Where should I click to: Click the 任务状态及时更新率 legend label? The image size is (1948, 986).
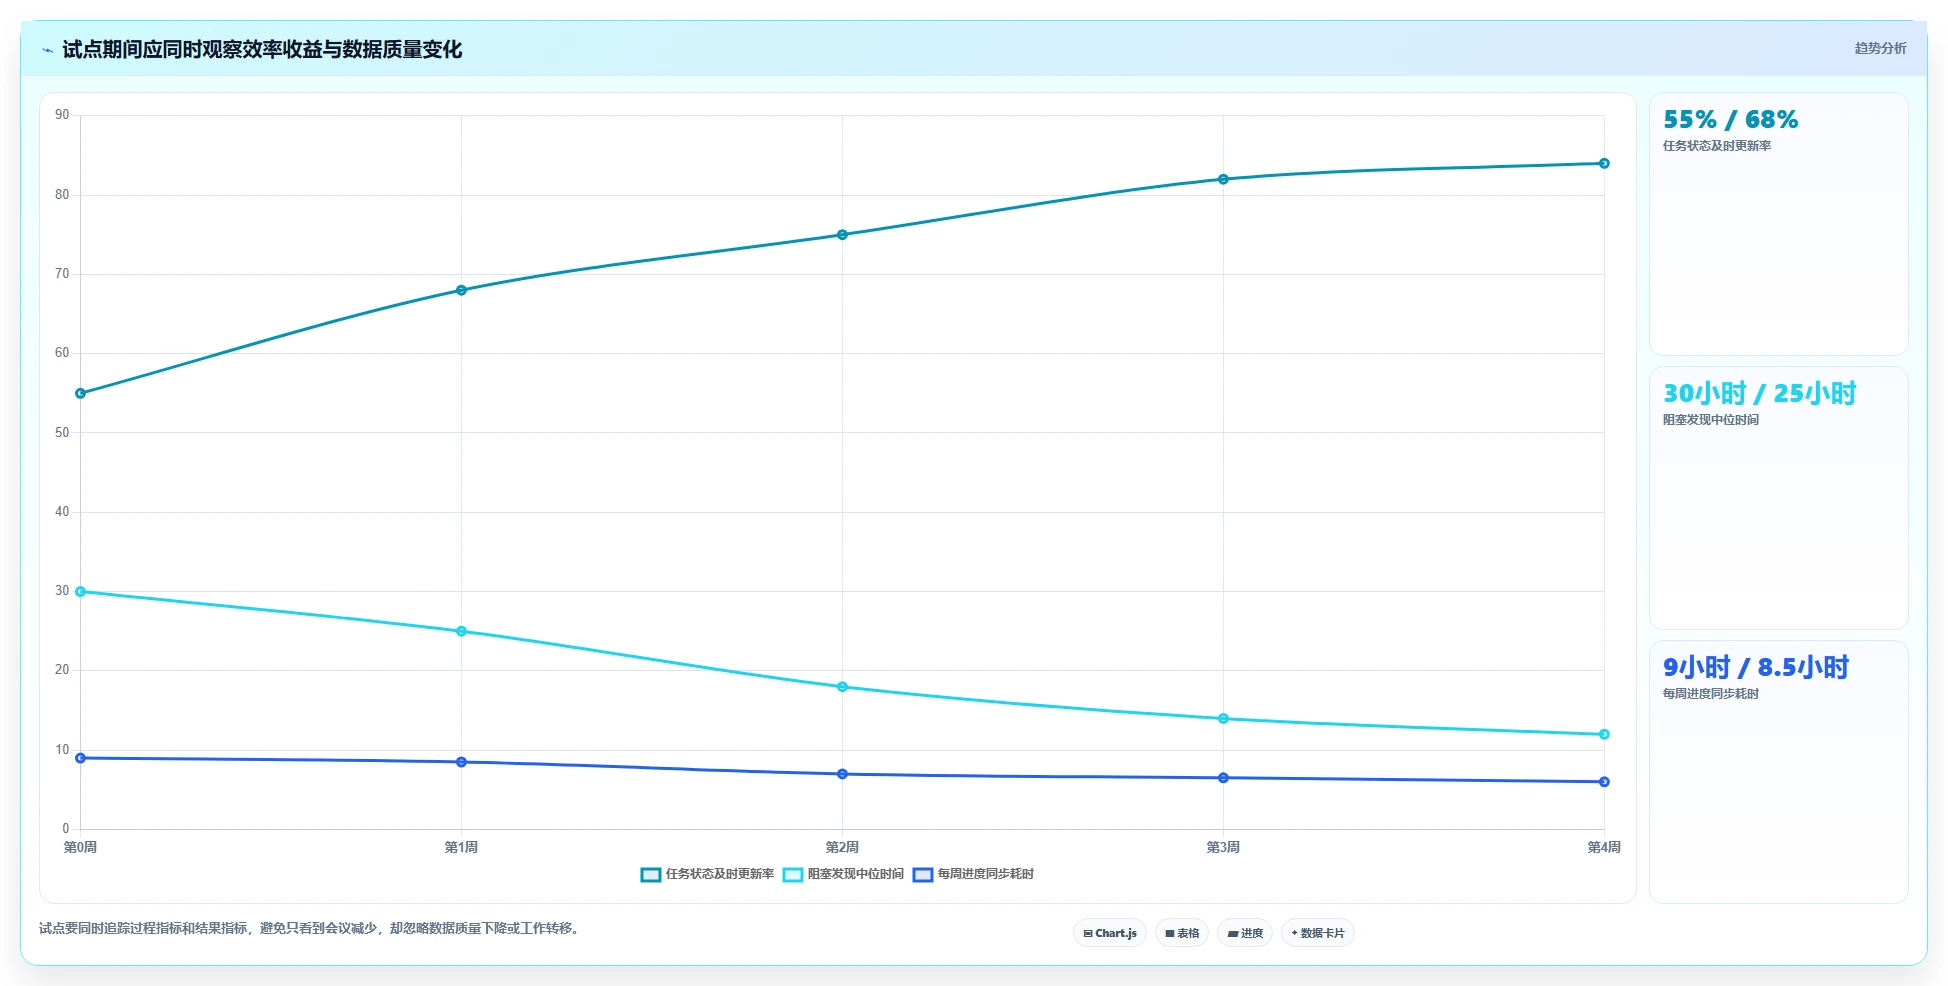pos(720,874)
